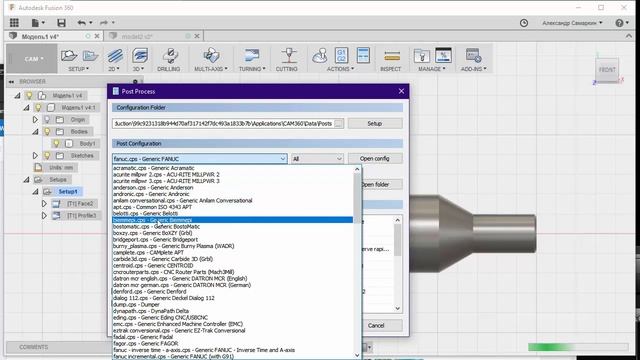Click the browse '...' button for configuration folder
640x360 pixels.
click(338, 124)
